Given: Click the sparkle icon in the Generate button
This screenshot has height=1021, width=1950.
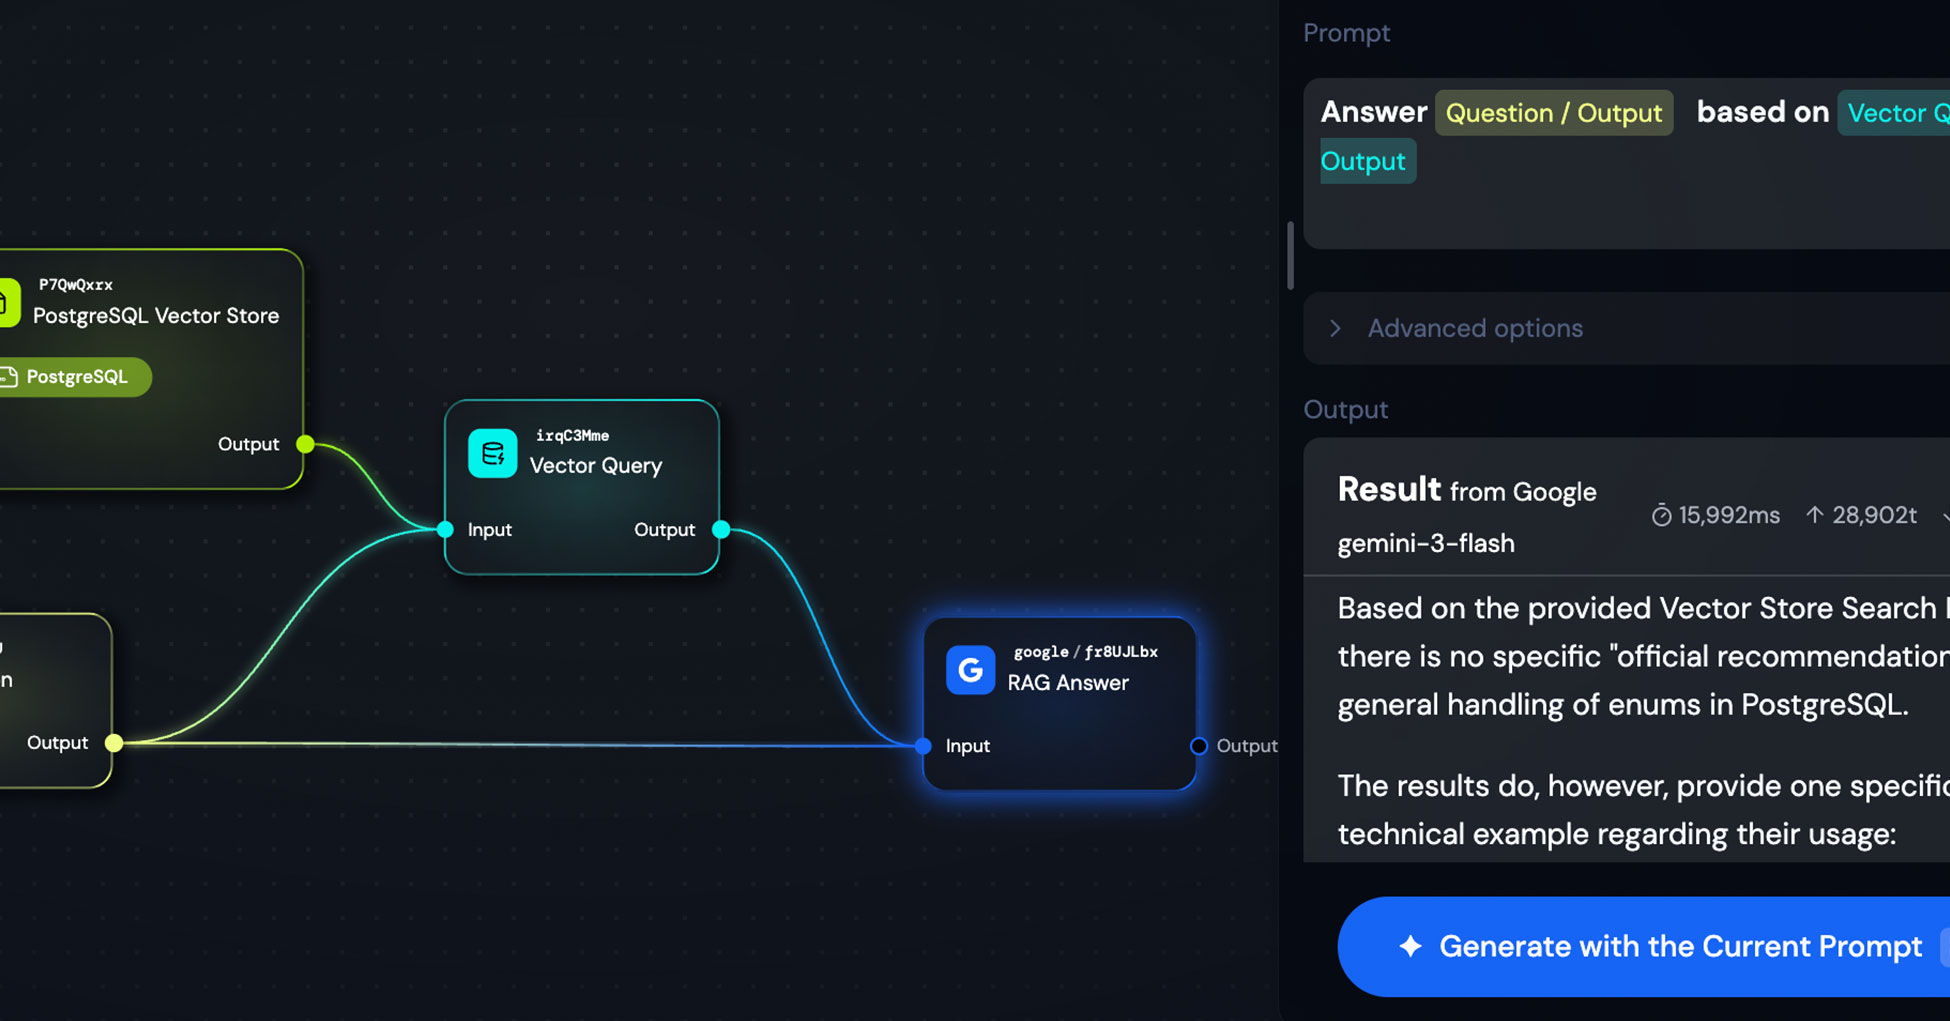Looking at the screenshot, I should (1410, 946).
